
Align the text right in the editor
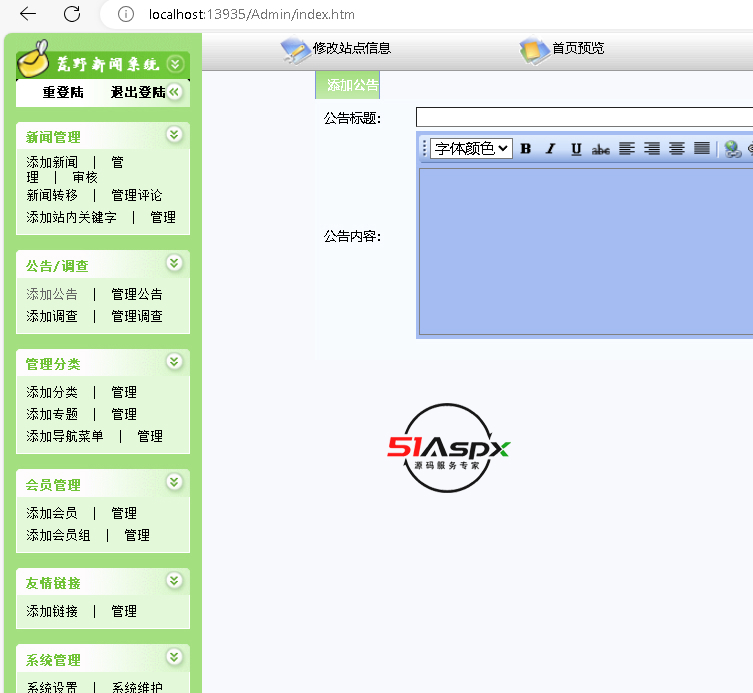point(652,149)
